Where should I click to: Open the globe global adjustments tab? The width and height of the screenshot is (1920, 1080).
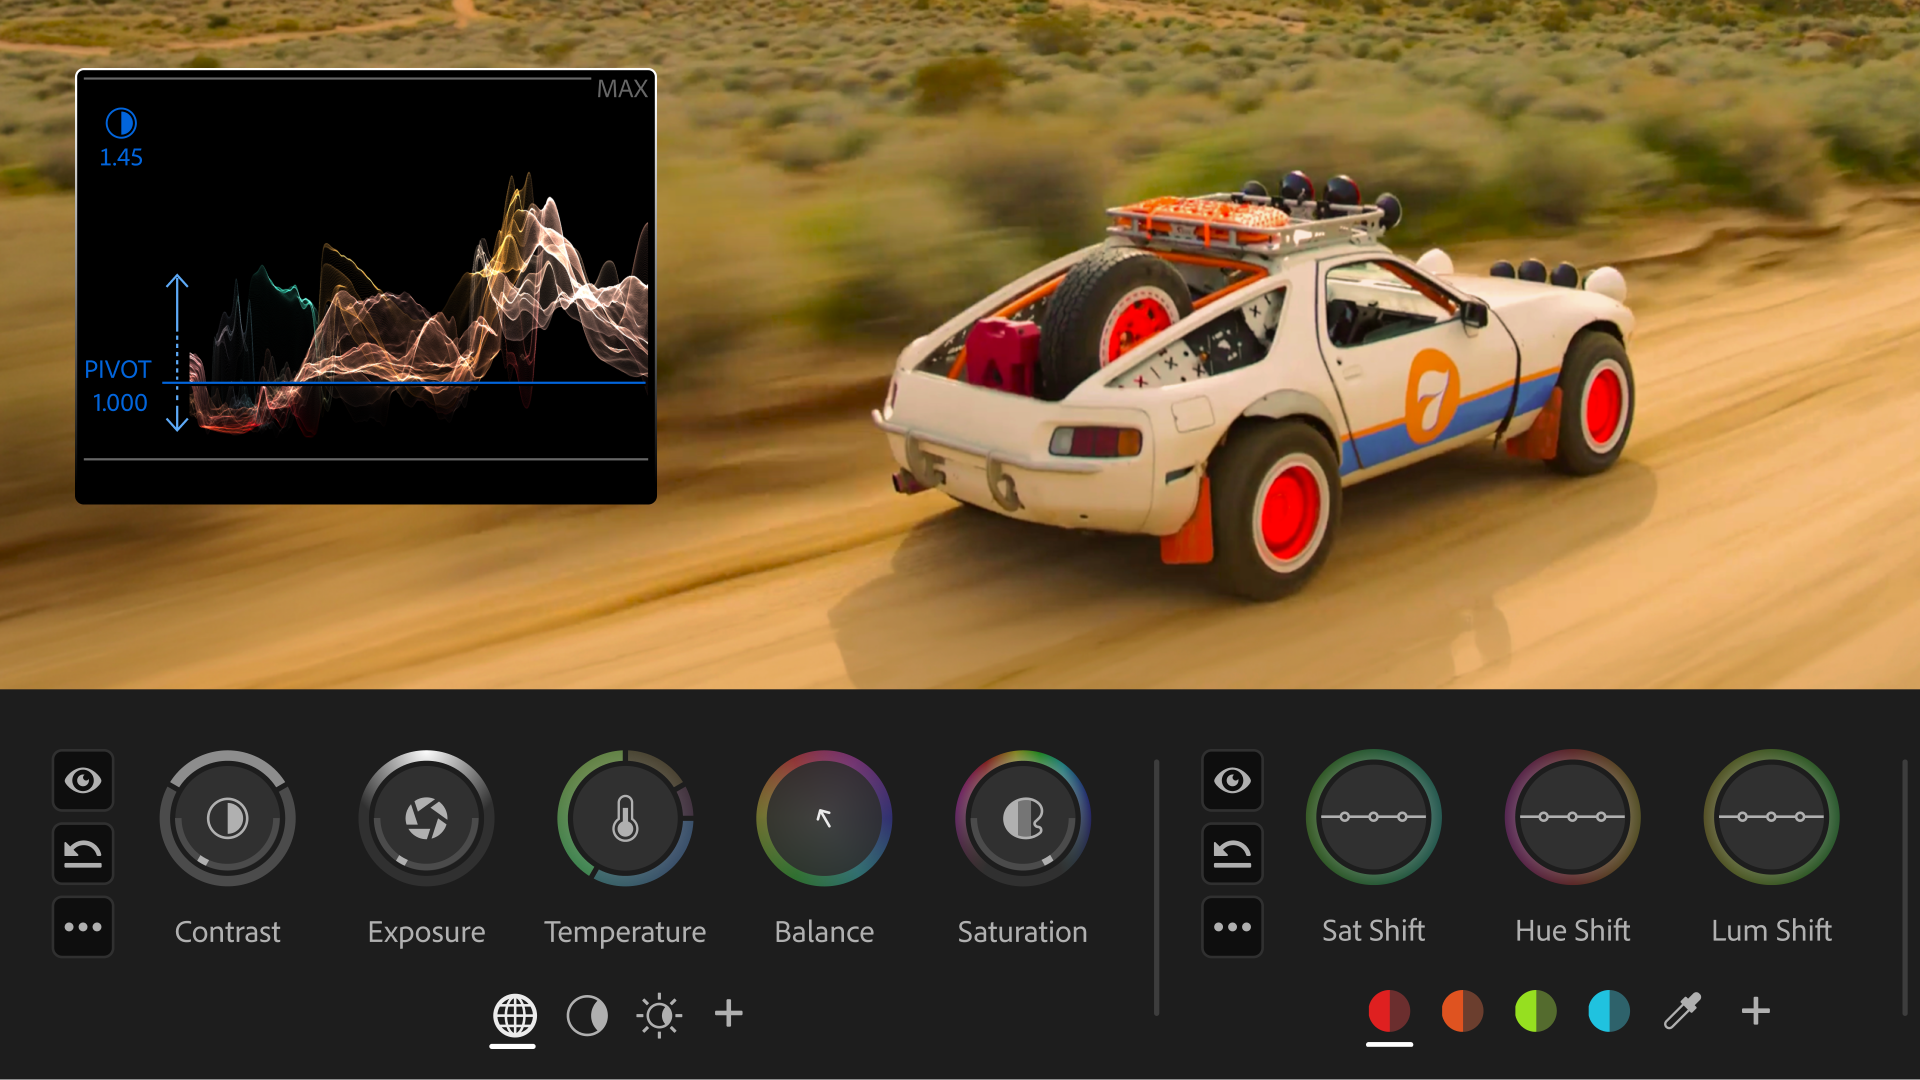513,1014
